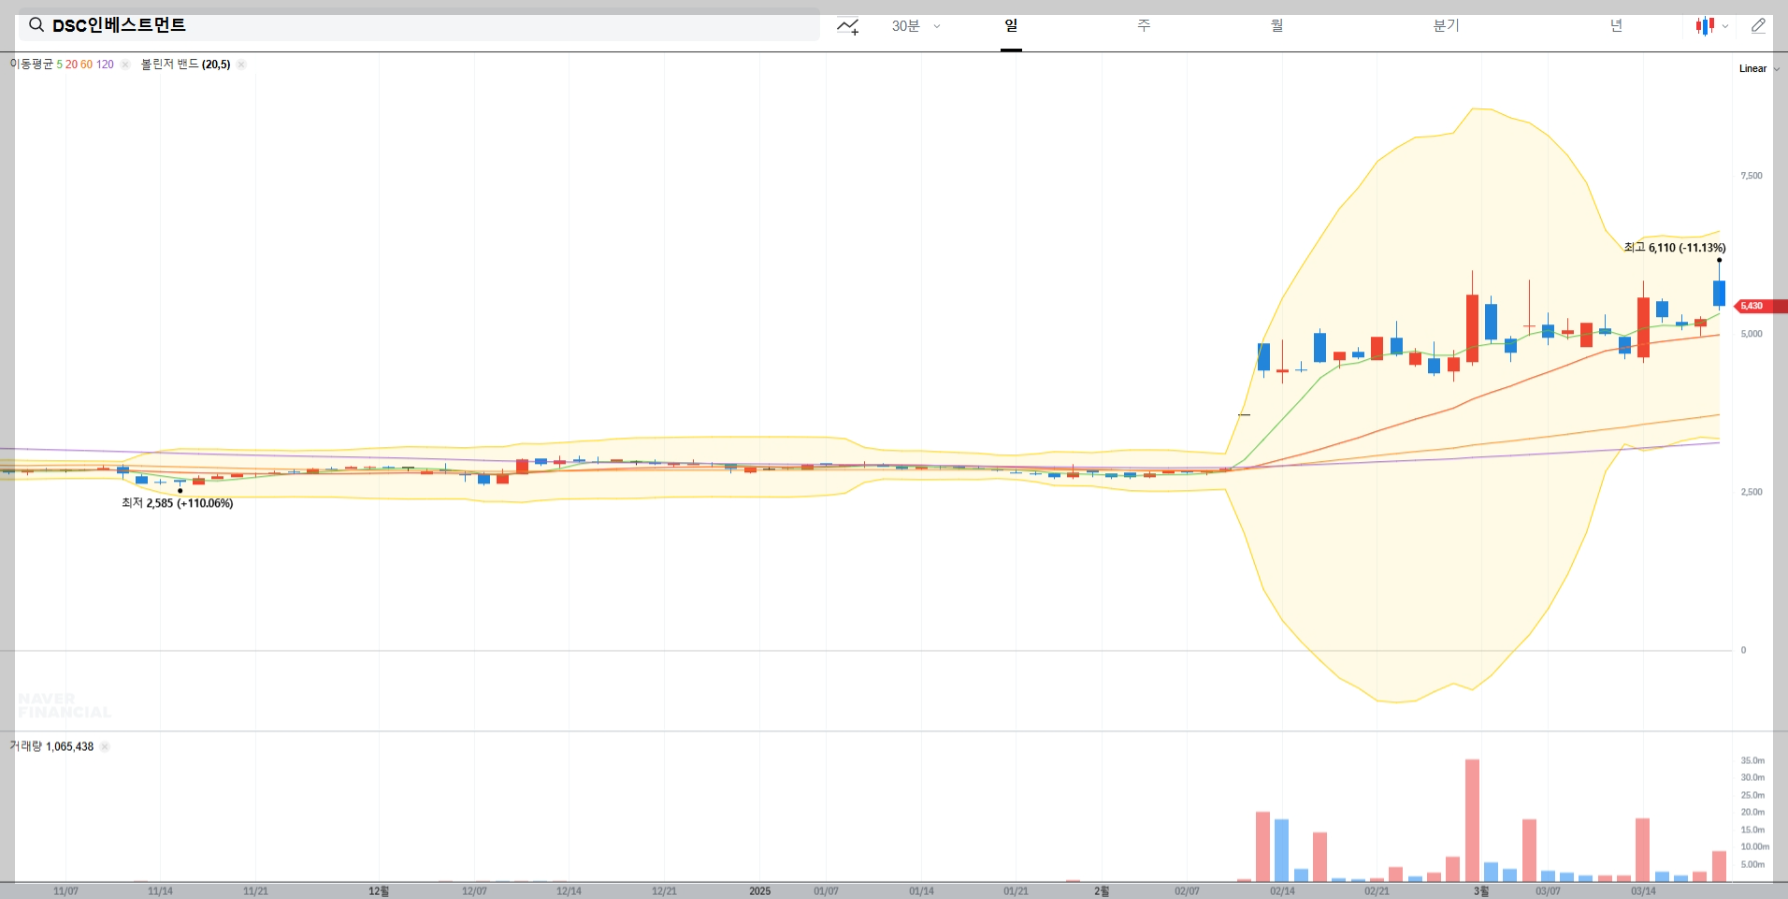Select the pencil drawing tool

pos(1758,26)
